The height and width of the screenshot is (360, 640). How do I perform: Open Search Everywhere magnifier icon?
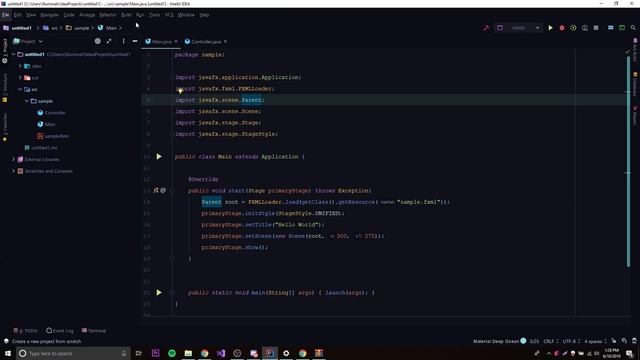[x=633, y=28]
